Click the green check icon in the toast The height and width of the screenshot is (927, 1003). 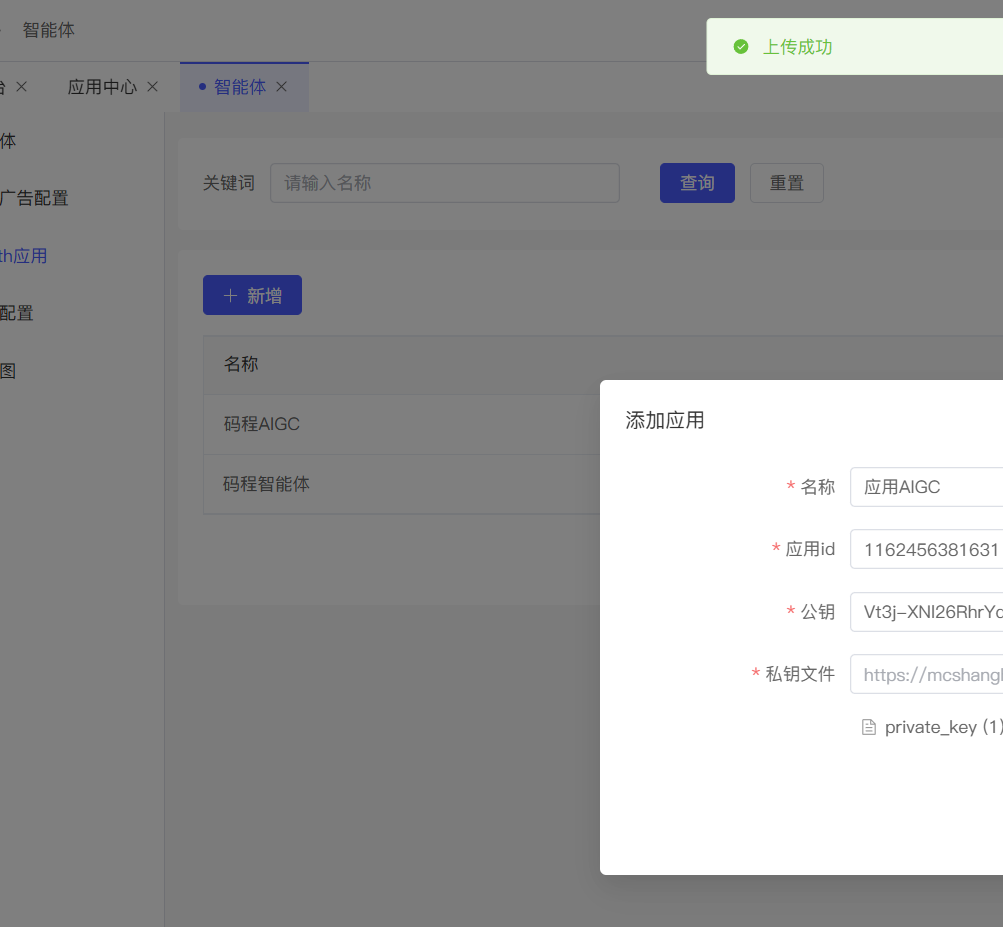click(741, 47)
